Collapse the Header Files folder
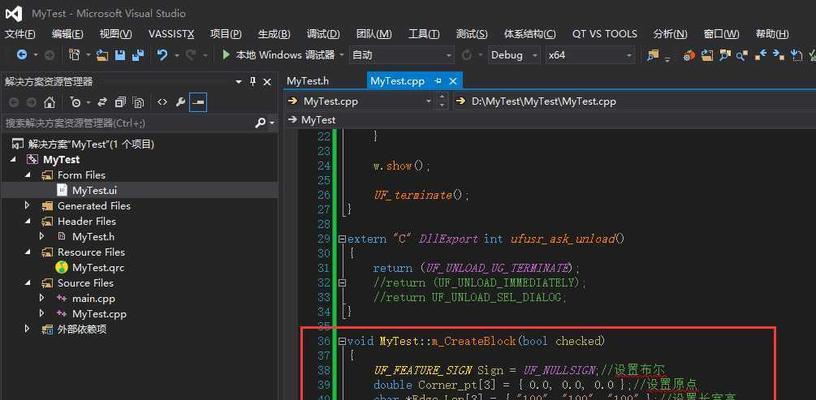 [x=28, y=222]
